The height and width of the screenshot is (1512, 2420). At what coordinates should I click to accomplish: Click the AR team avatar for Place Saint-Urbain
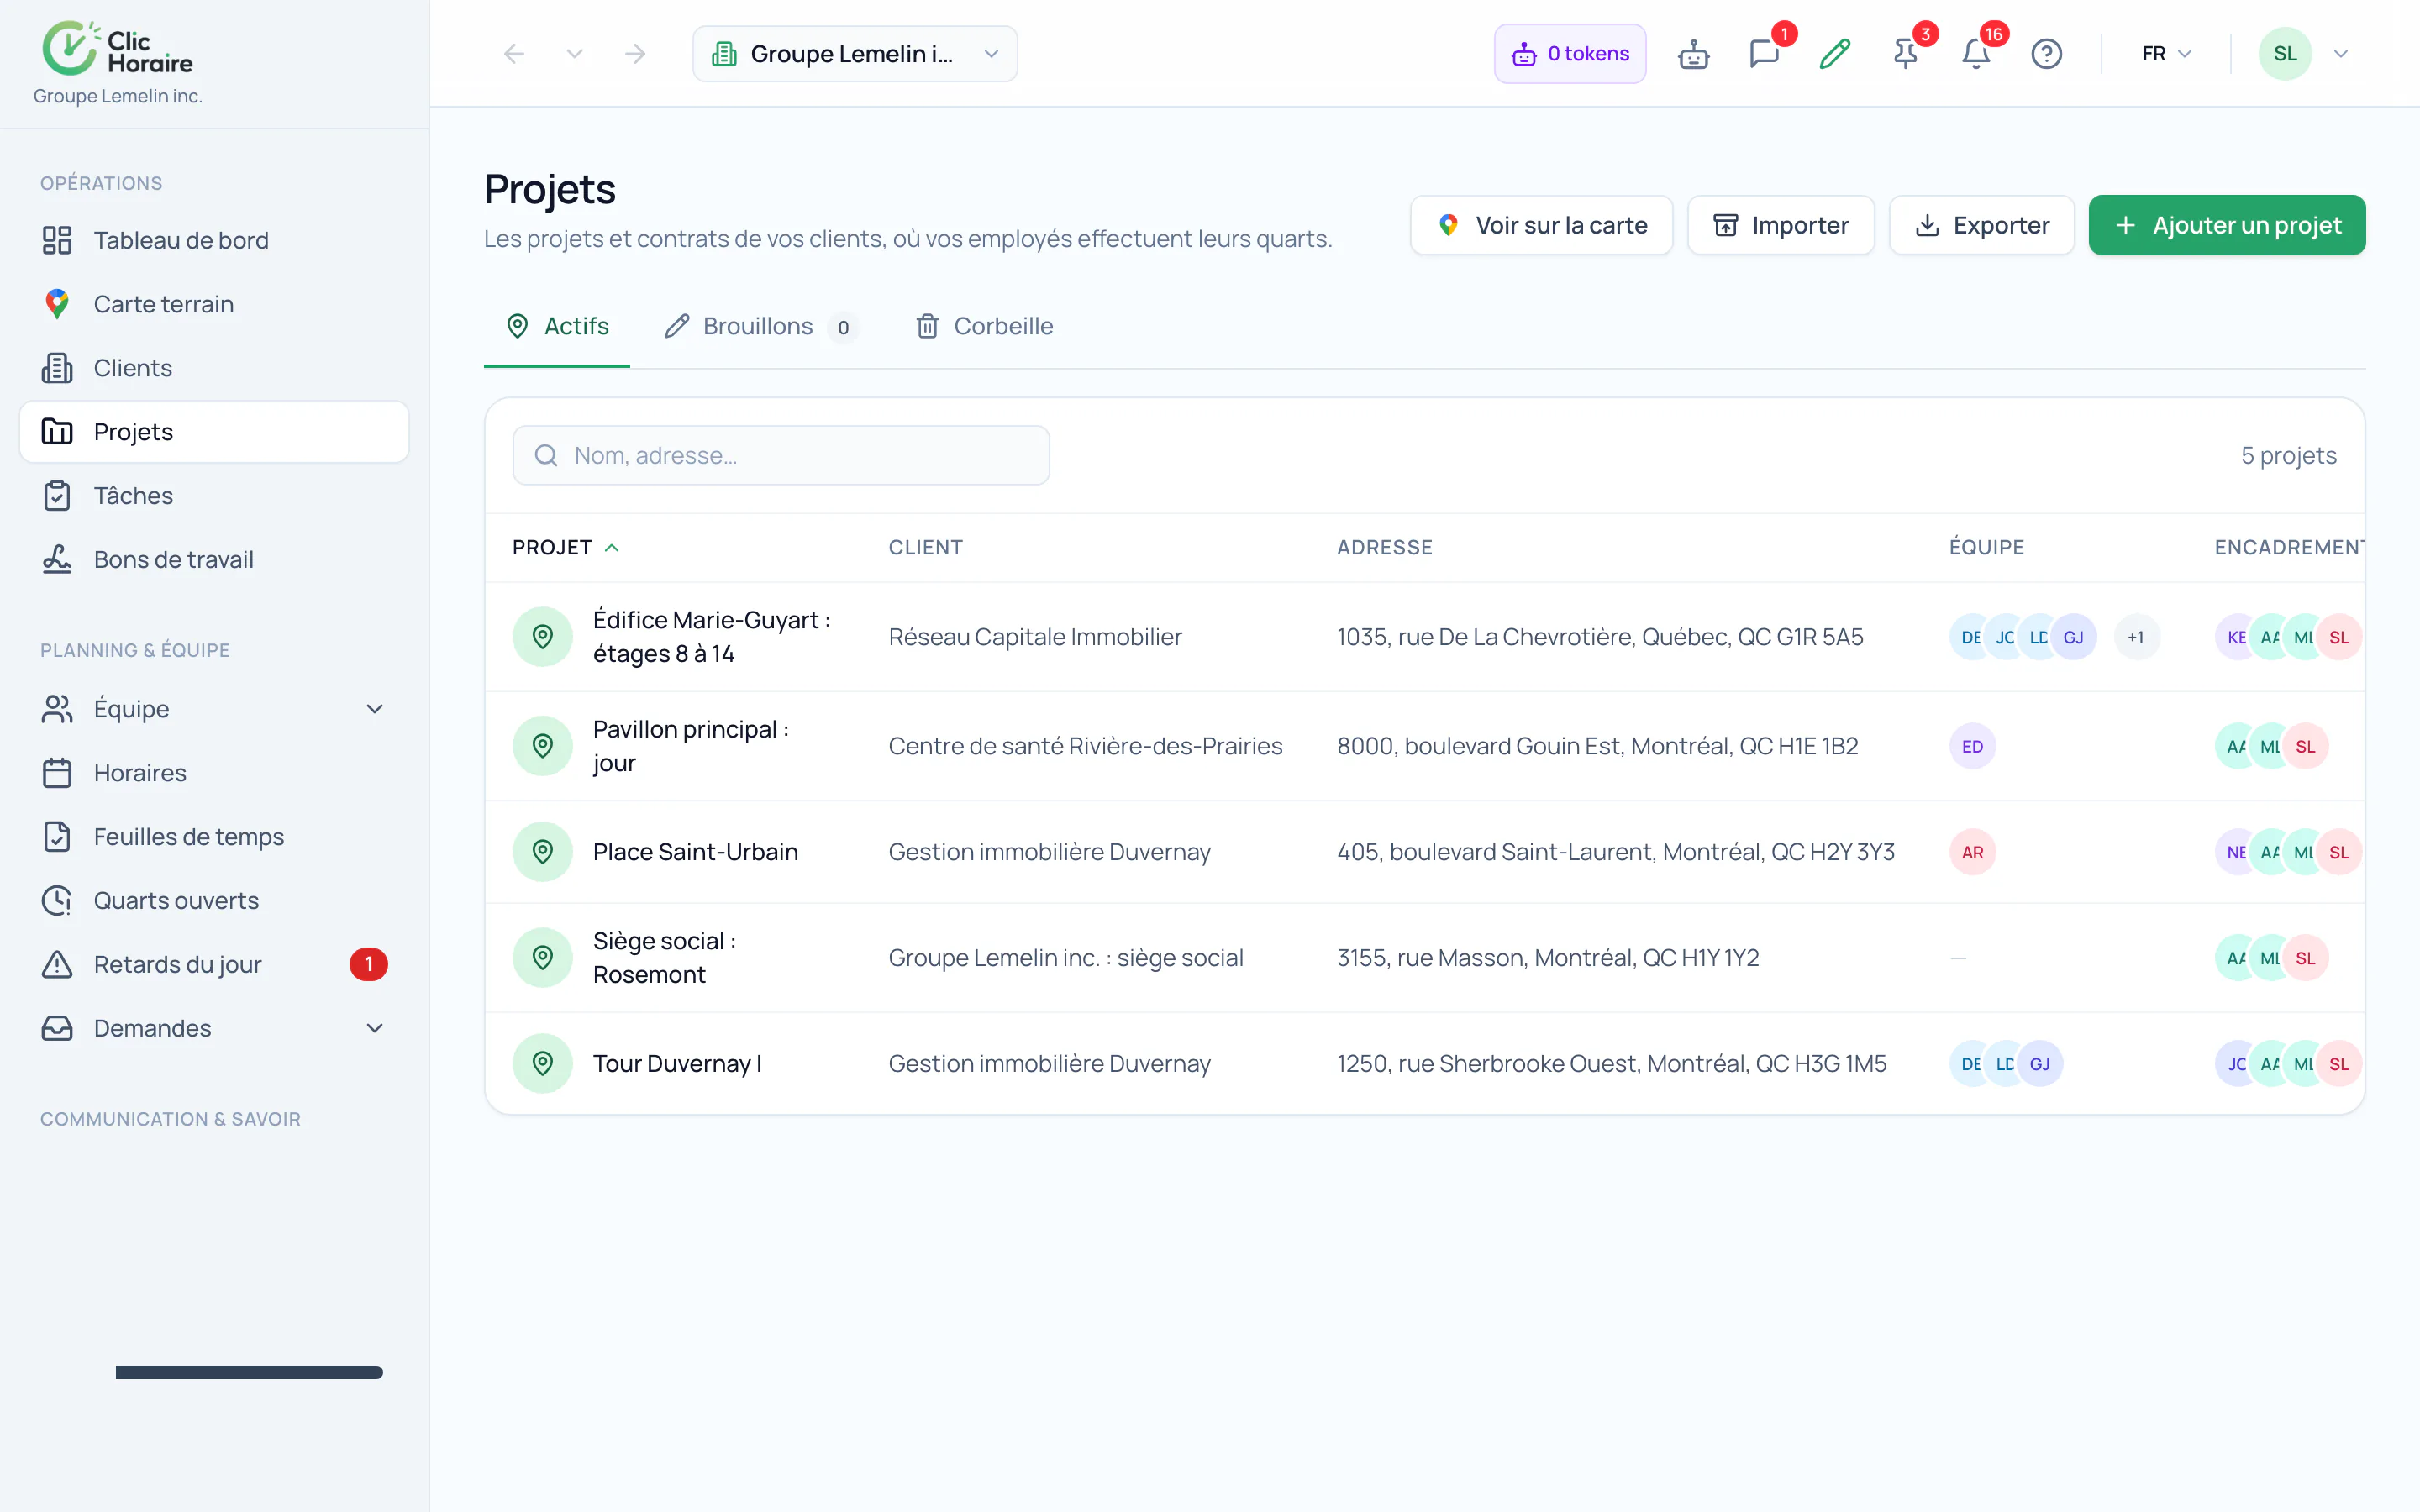[x=1972, y=852]
